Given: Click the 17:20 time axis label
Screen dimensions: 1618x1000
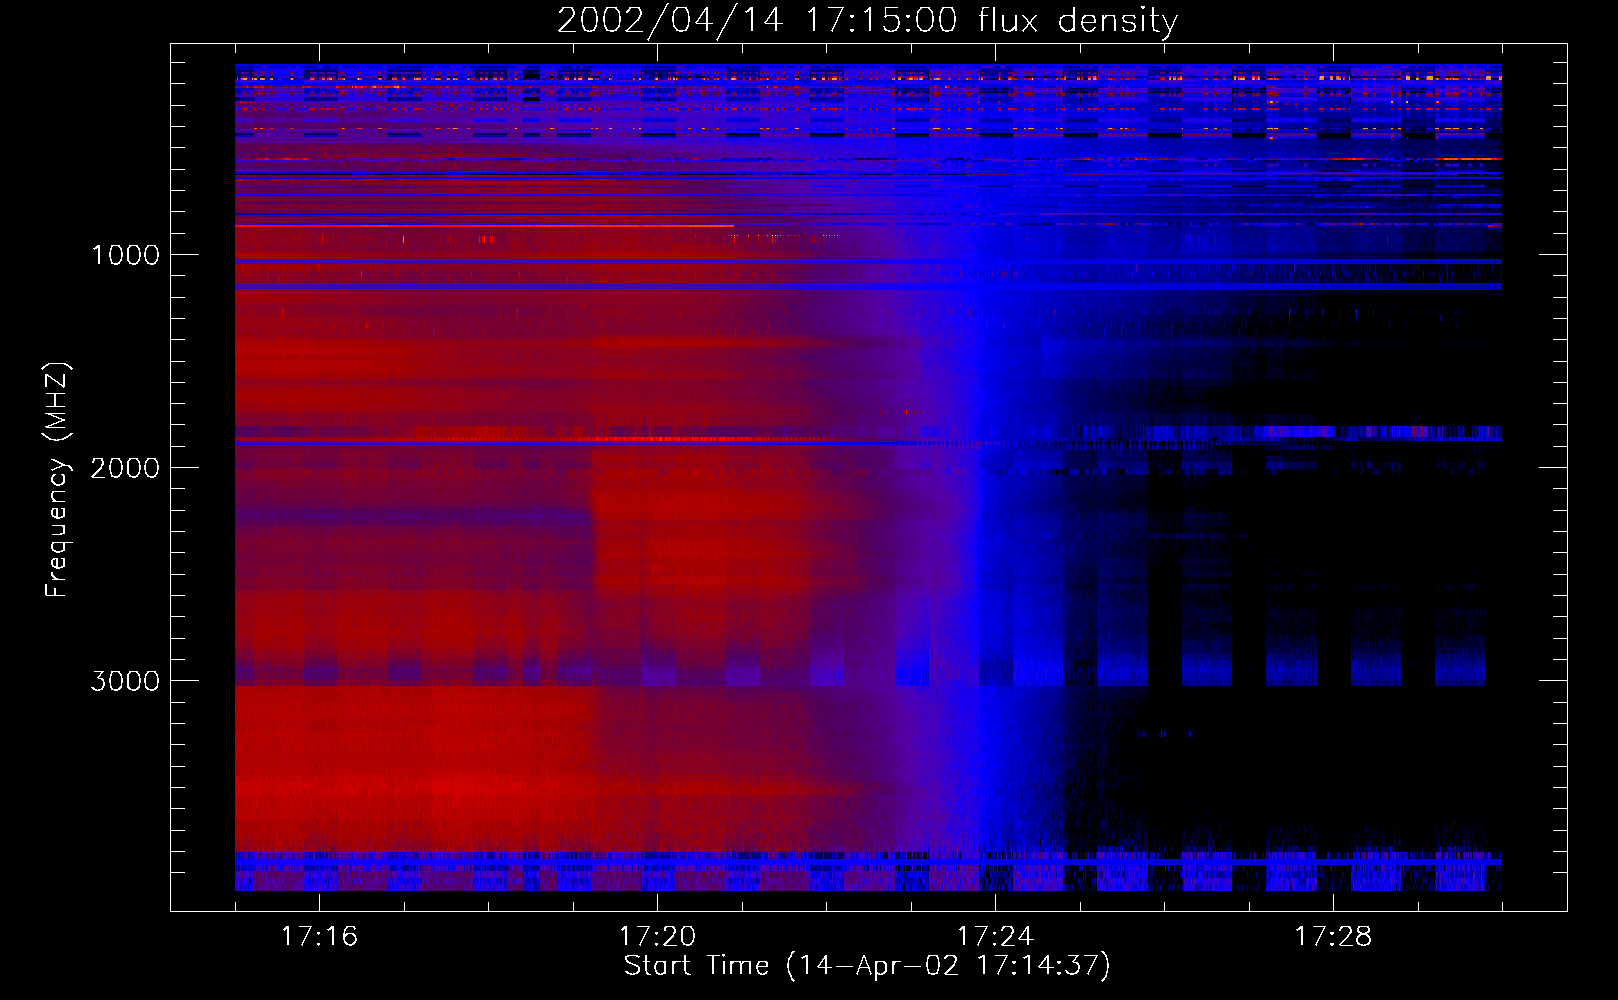Looking at the screenshot, I should click(657, 936).
